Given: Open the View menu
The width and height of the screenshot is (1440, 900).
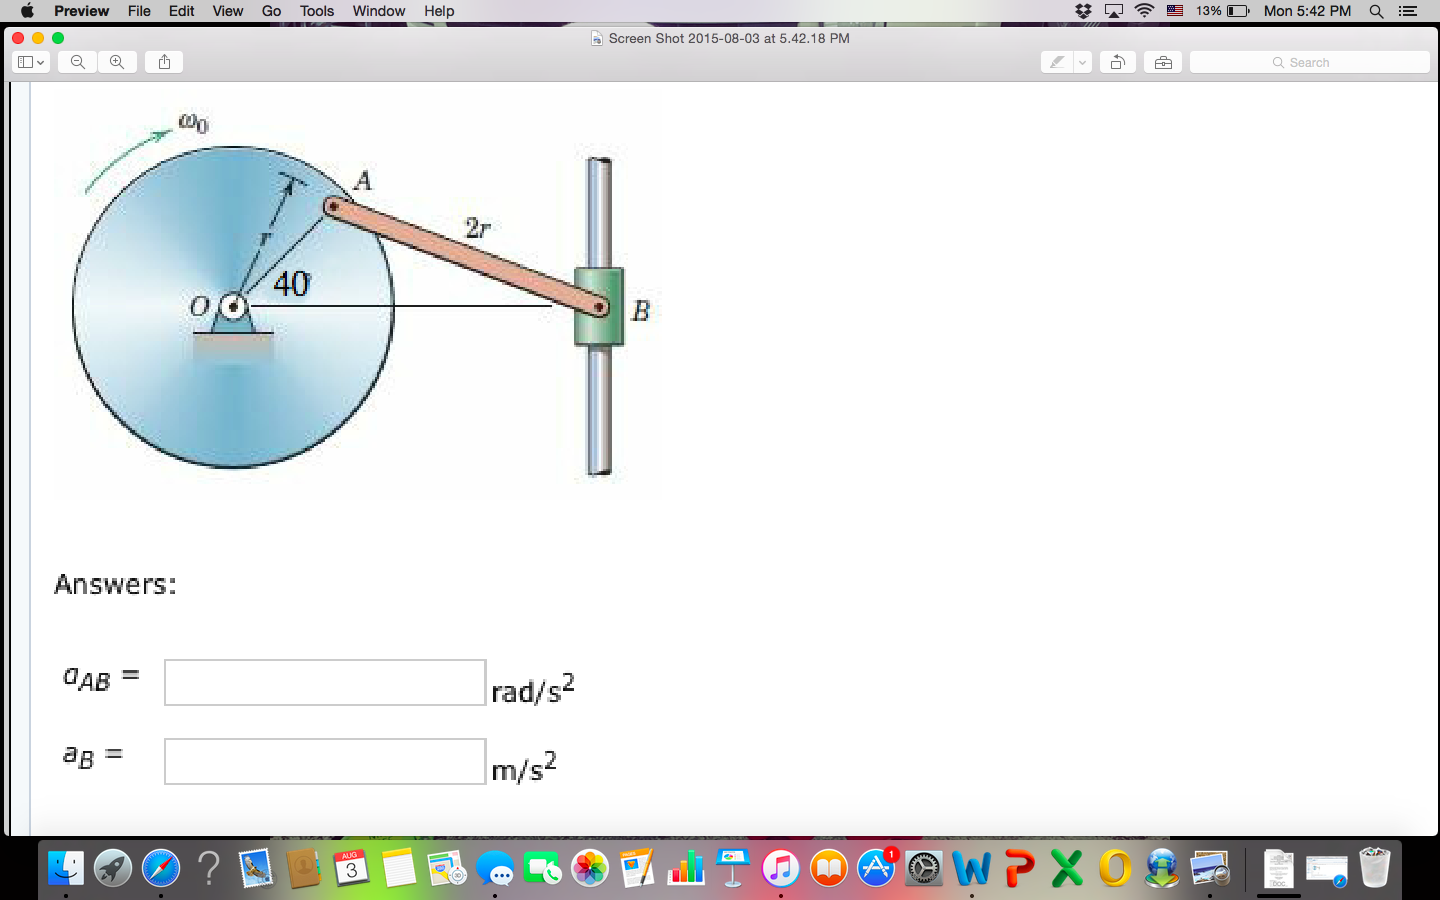Looking at the screenshot, I should 227,11.
